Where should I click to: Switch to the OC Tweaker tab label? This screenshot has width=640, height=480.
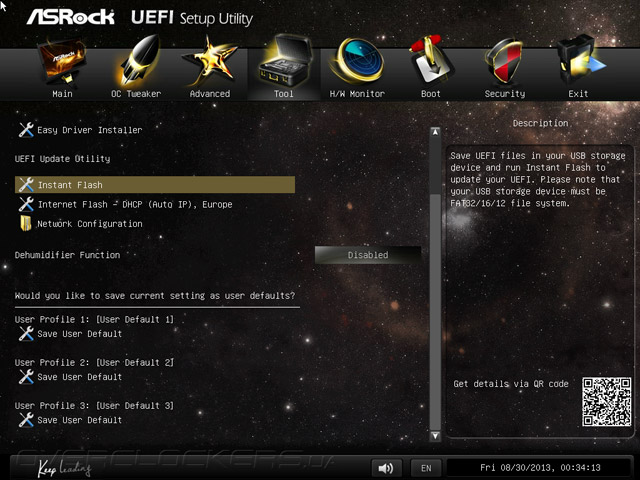click(x=136, y=94)
